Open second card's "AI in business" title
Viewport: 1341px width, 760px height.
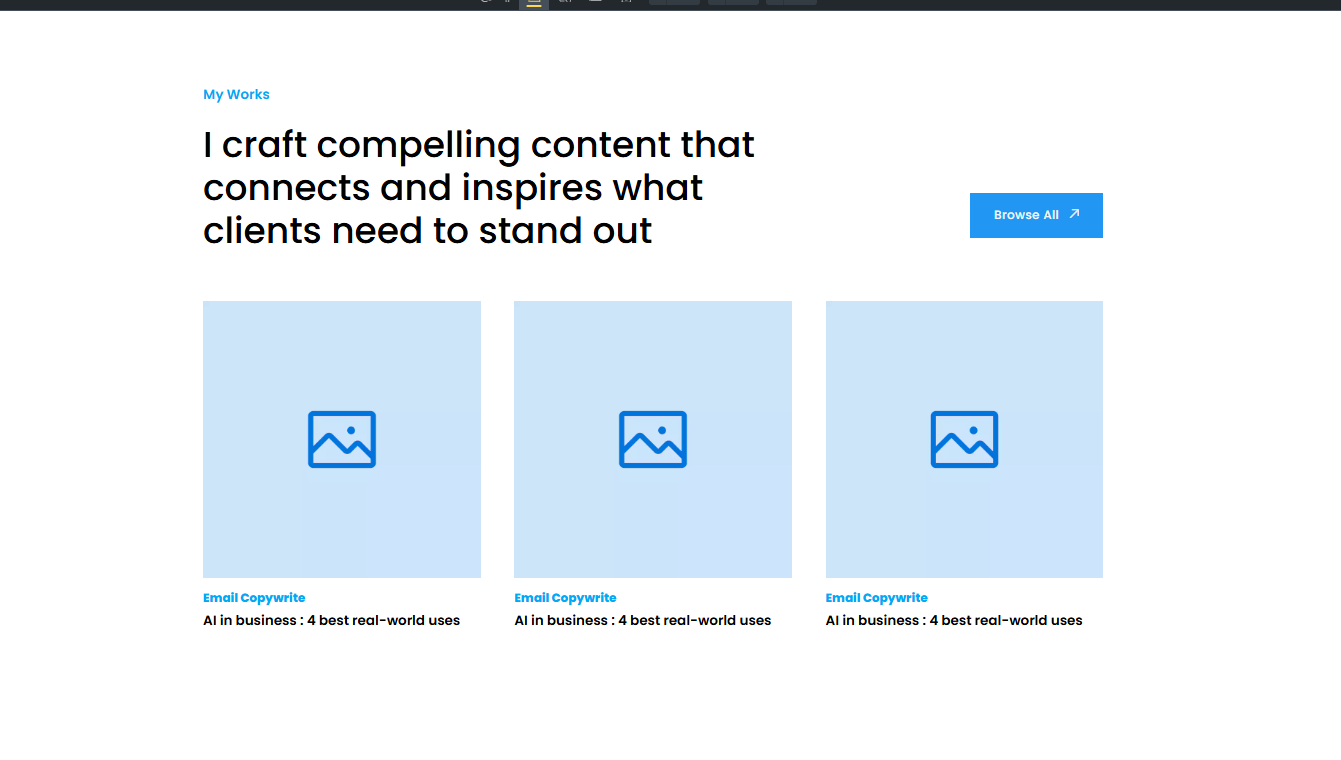[642, 621]
